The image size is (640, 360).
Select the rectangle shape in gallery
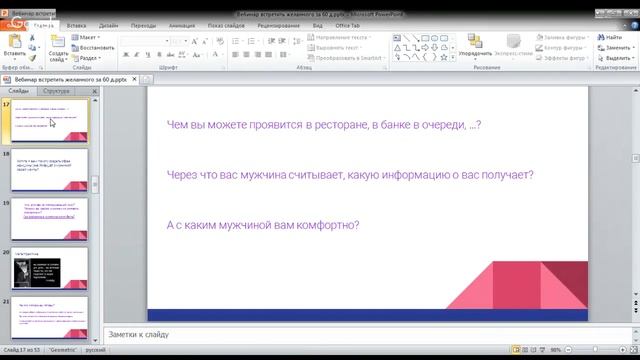425,38
